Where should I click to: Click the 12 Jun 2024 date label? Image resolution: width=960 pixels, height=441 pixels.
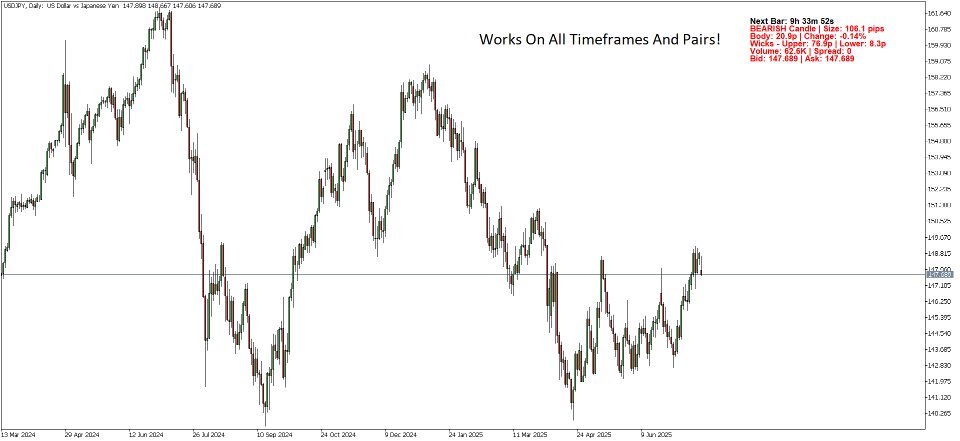(144, 433)
